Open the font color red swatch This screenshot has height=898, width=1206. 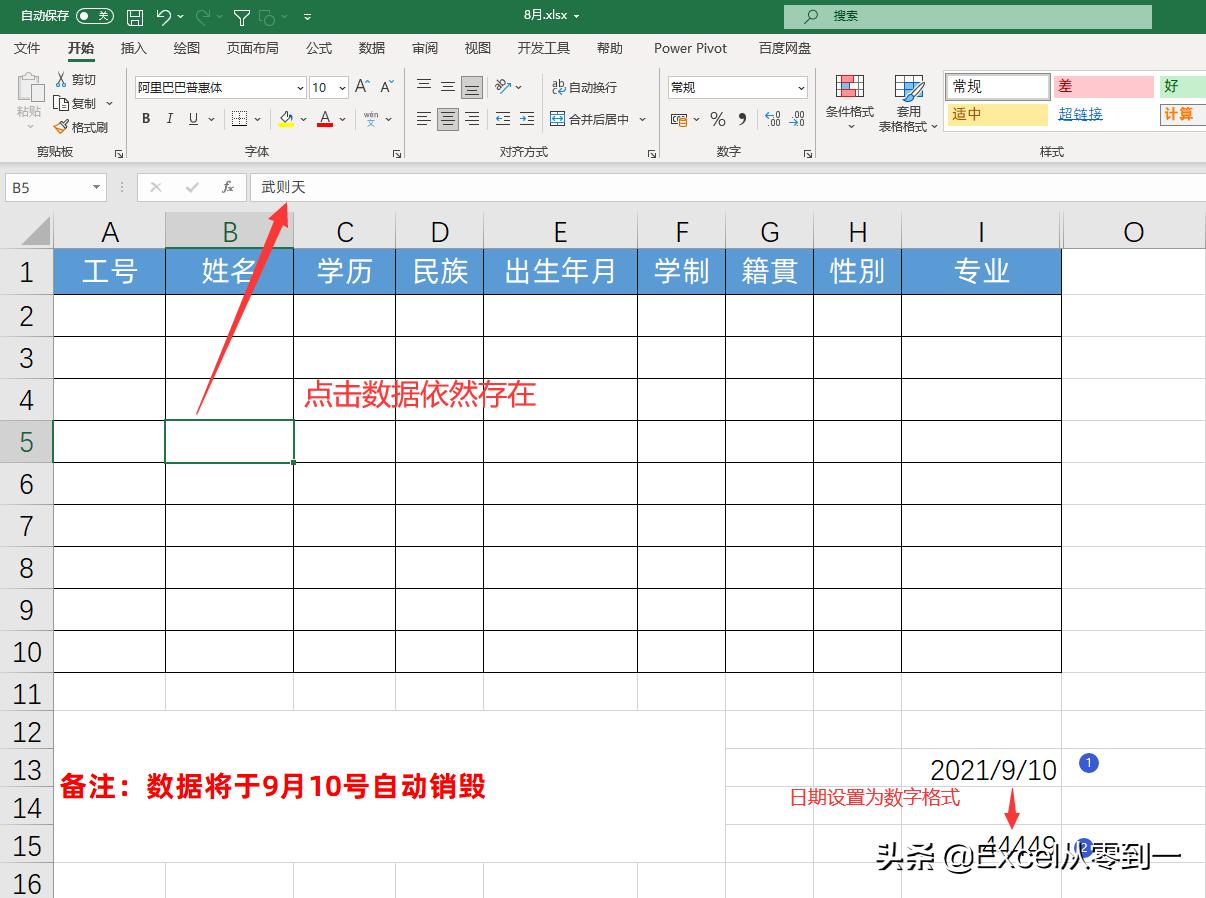tap(325, 119)
